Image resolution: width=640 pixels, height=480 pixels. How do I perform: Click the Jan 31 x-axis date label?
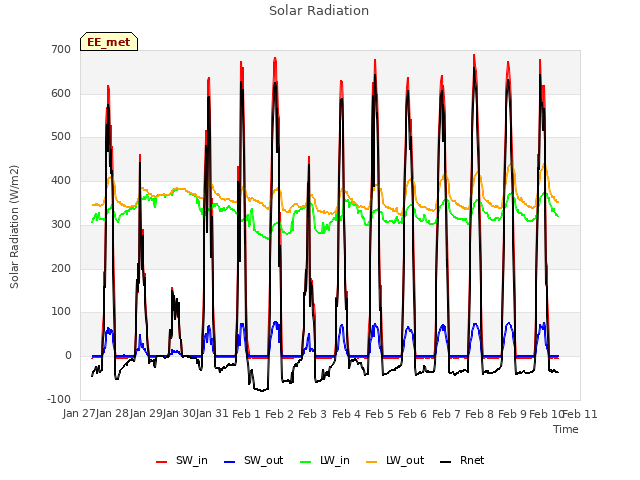coord(212,414)
